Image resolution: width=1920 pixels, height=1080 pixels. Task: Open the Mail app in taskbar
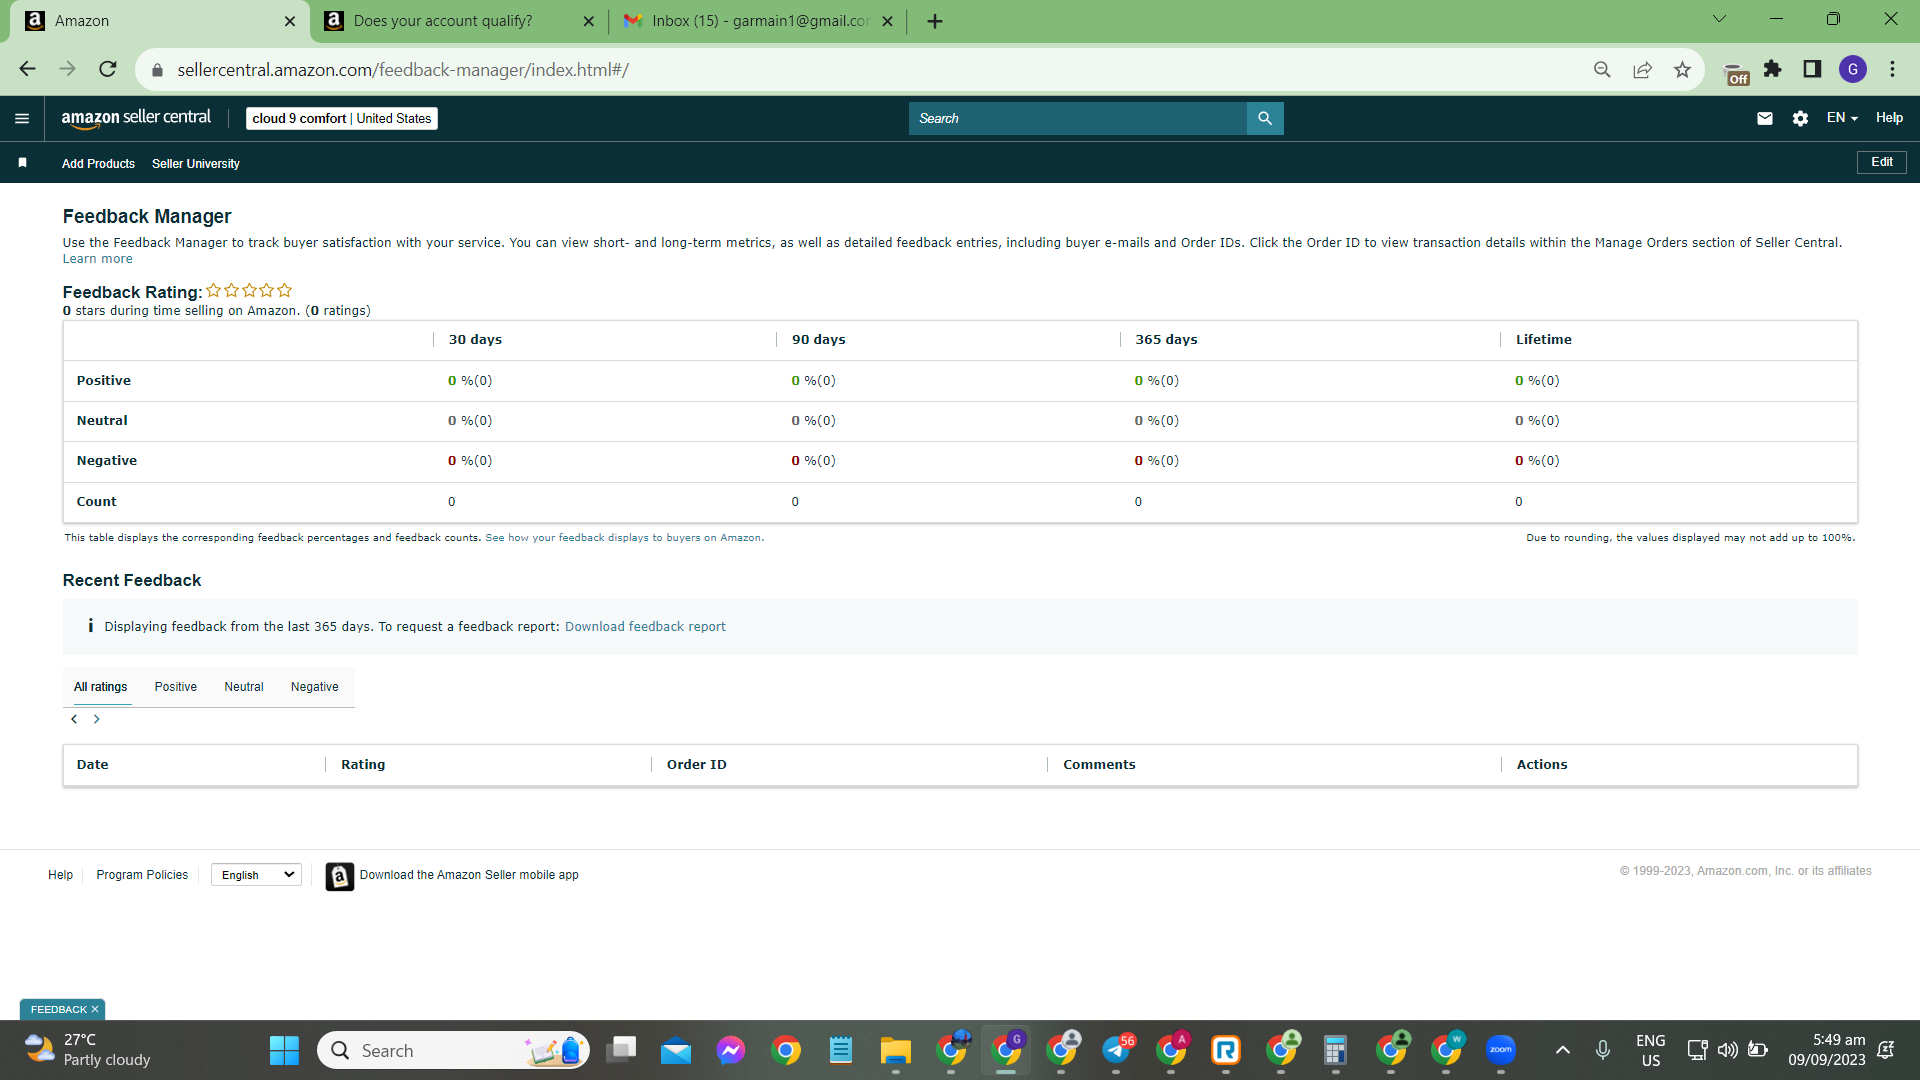[x=676, y=1050]
